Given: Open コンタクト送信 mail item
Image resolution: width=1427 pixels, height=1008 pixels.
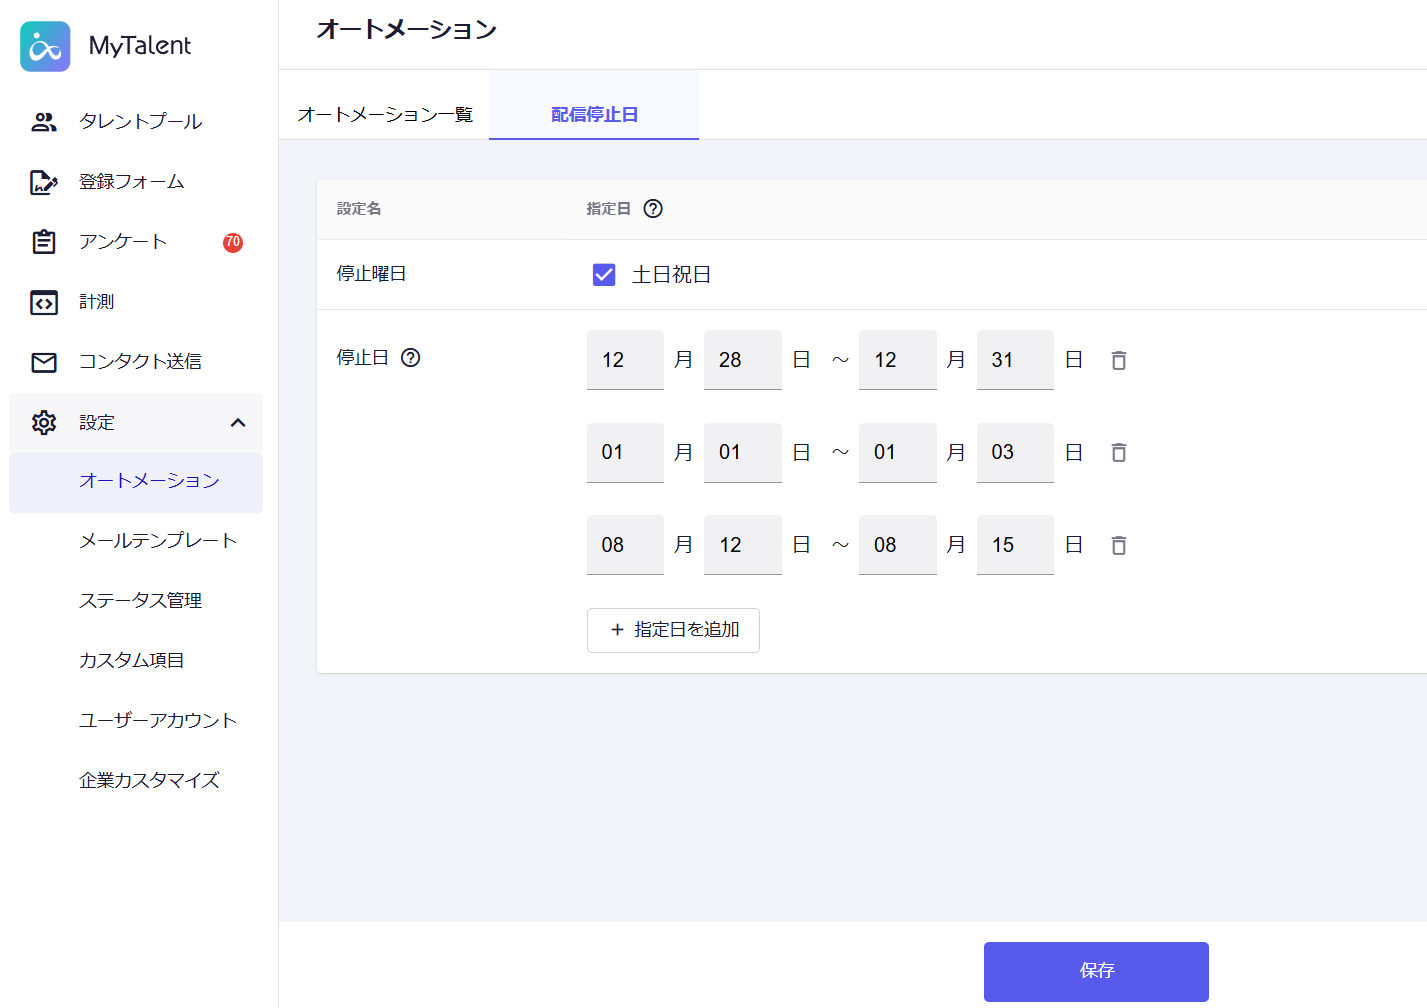Looking at the screenshot, I should tap(140, 362).
